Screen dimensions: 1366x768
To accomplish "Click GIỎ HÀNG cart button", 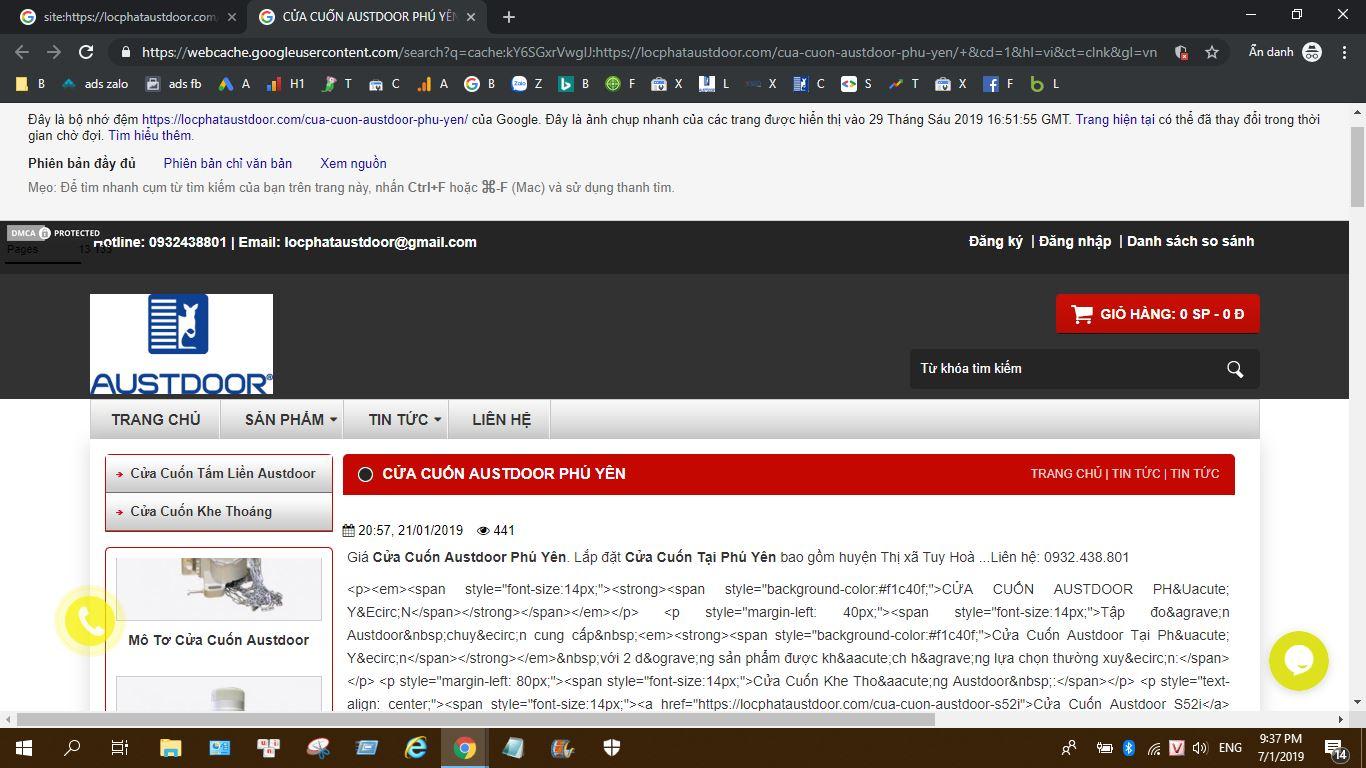I will tap(1157, 314).
